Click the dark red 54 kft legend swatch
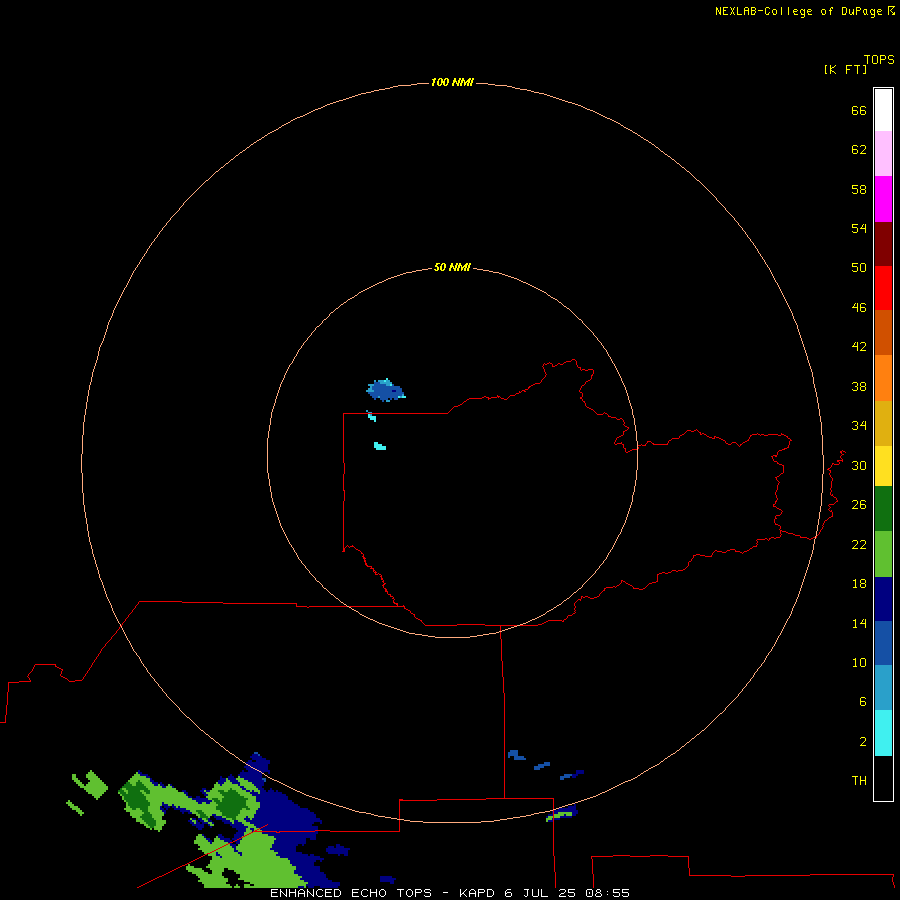Image resolution: width=900 pixels, height=900 pixels. click(883, 243)
